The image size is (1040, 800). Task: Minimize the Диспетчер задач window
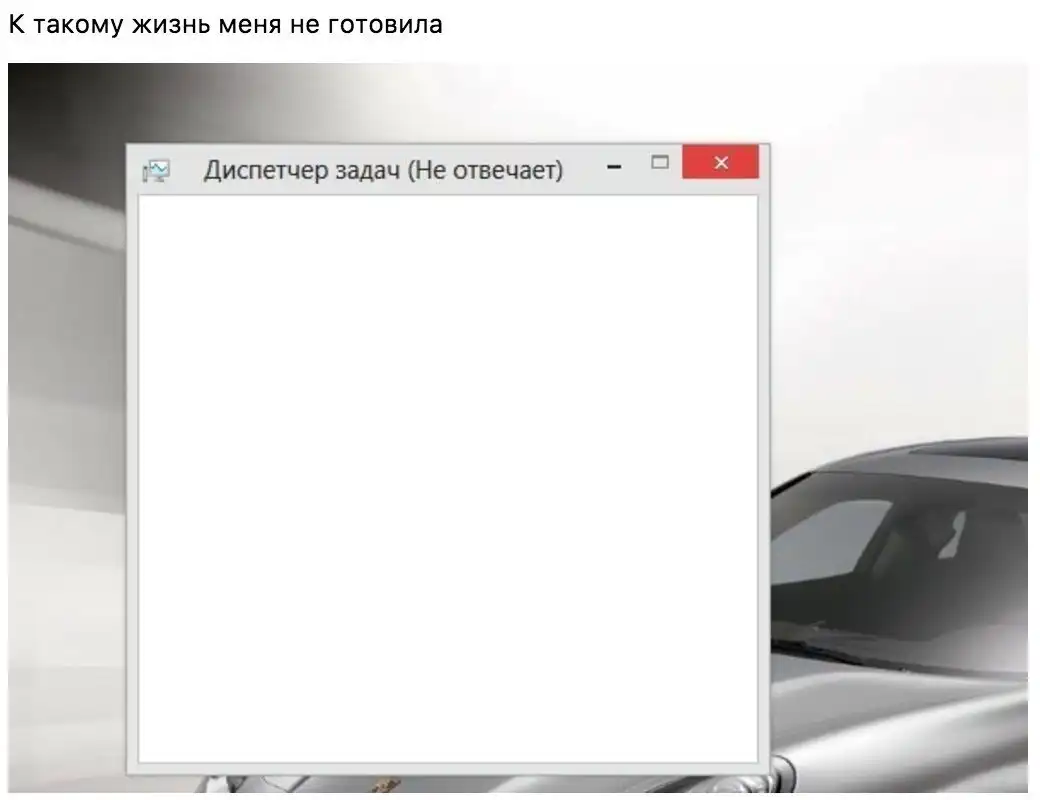click(615, 165)
